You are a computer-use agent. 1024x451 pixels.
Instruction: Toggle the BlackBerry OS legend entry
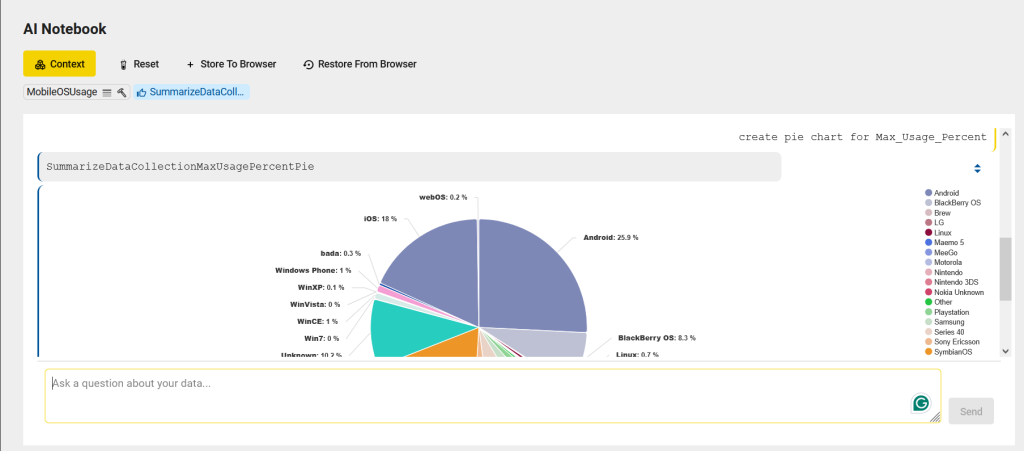[x=957, y=203]
